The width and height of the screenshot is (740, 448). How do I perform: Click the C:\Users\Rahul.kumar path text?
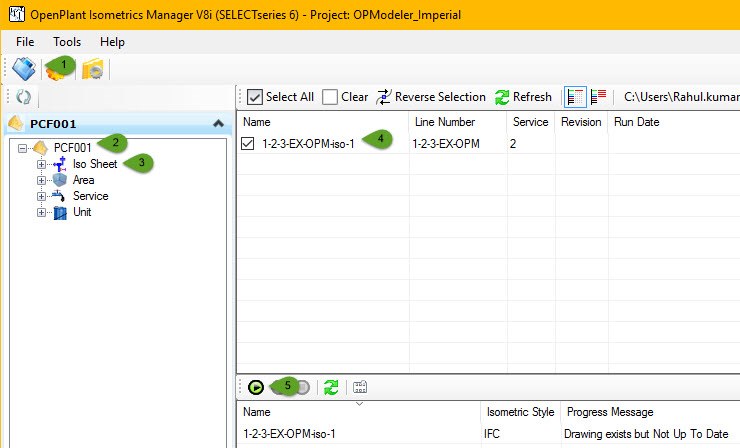tap(681, 97)
